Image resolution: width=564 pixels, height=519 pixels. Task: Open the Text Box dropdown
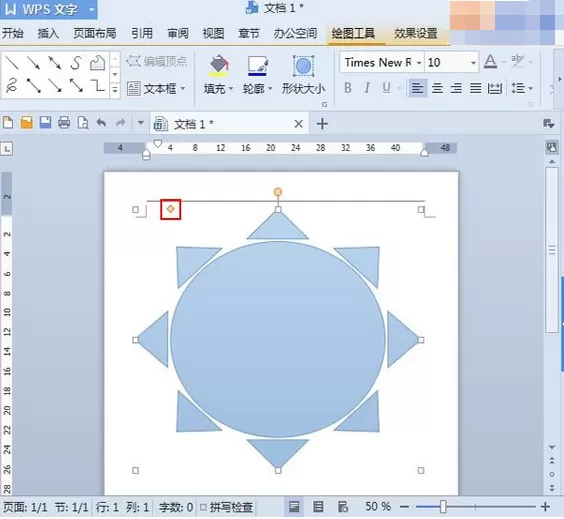point(183,88)
